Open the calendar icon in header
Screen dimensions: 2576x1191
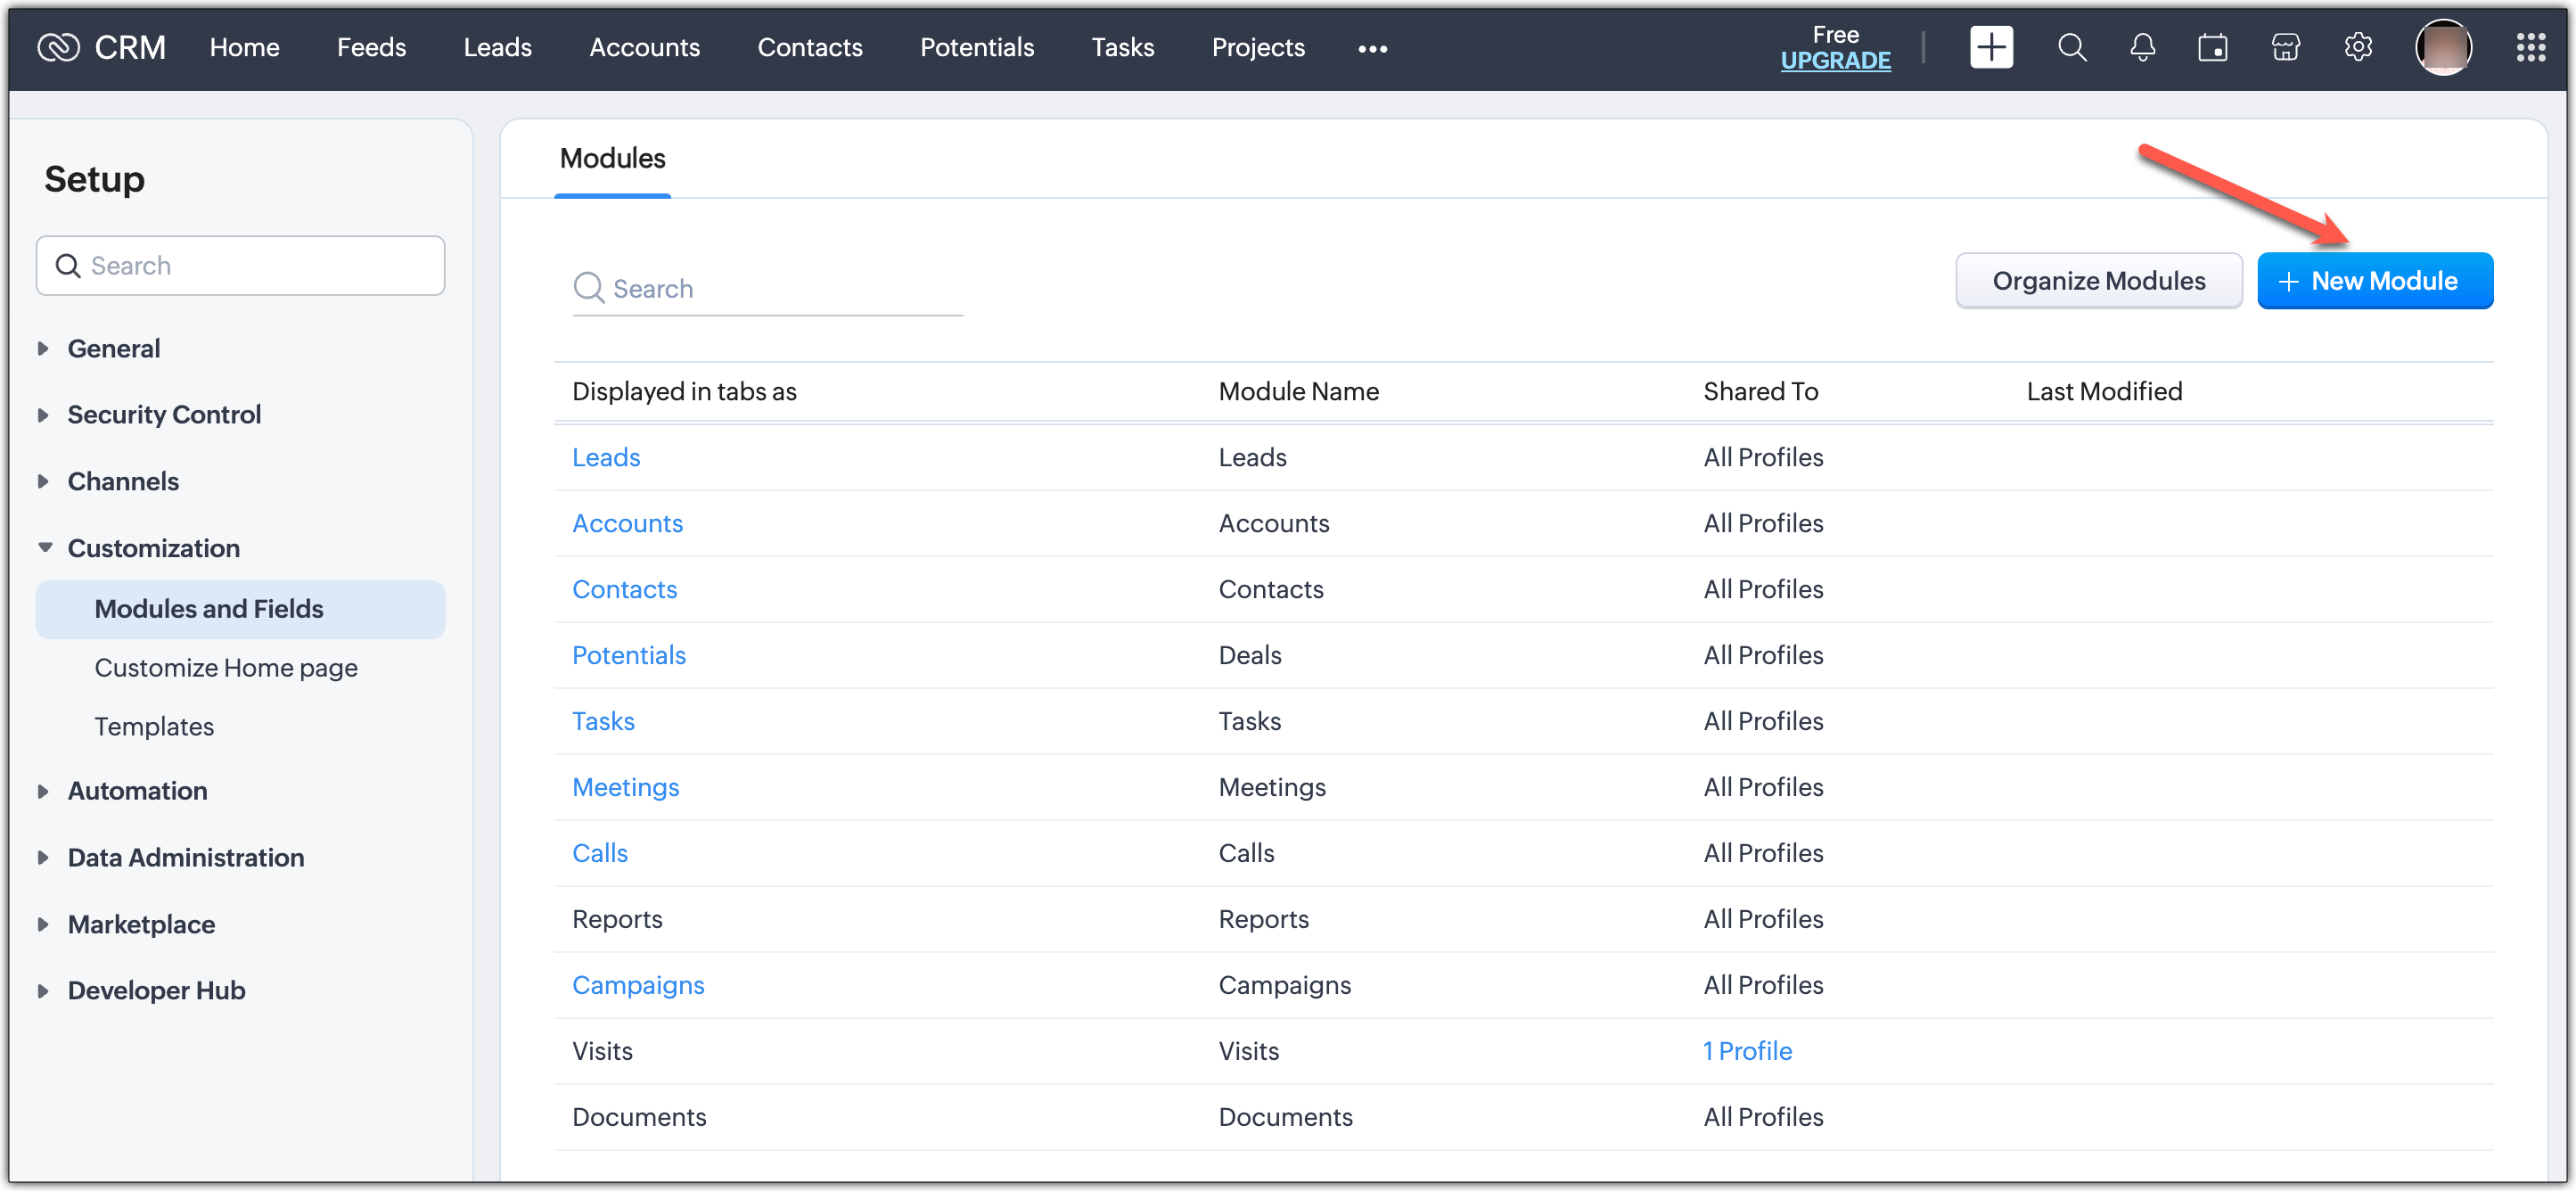[x=2212, y=47]
